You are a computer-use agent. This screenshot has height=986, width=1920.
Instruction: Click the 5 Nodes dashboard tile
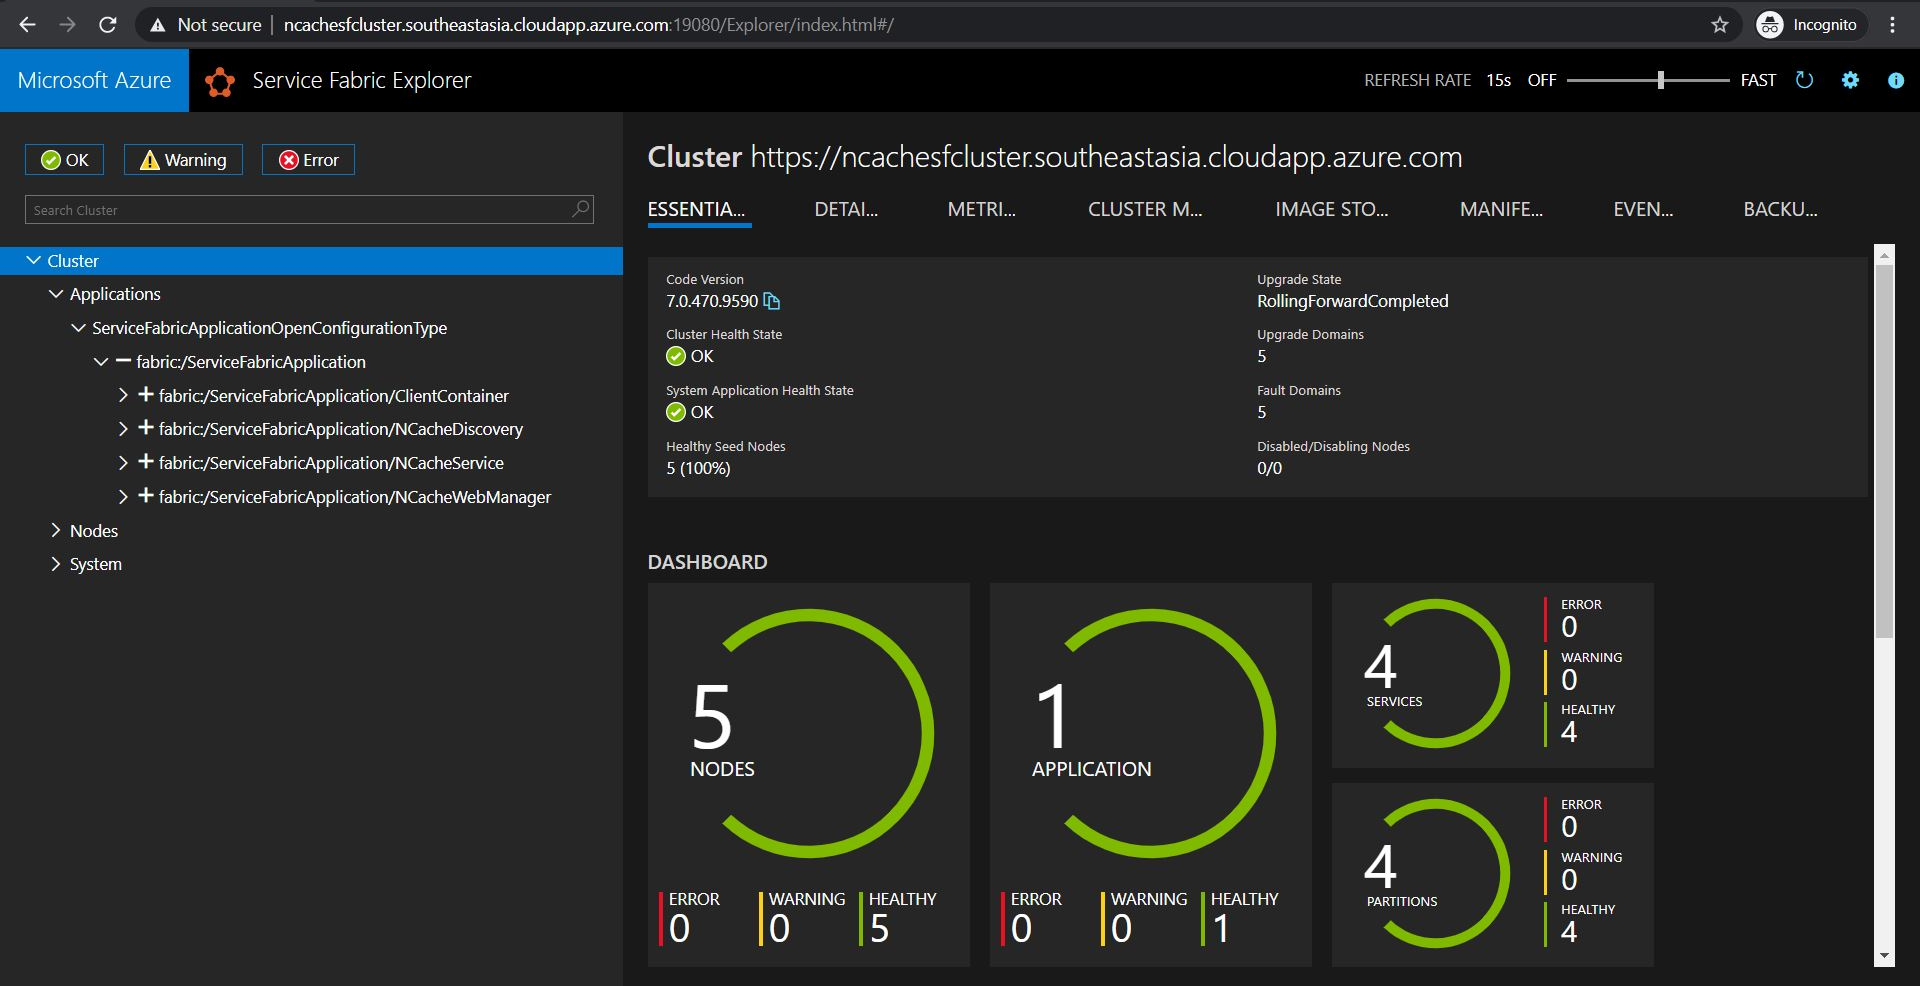tap(809, 775)
